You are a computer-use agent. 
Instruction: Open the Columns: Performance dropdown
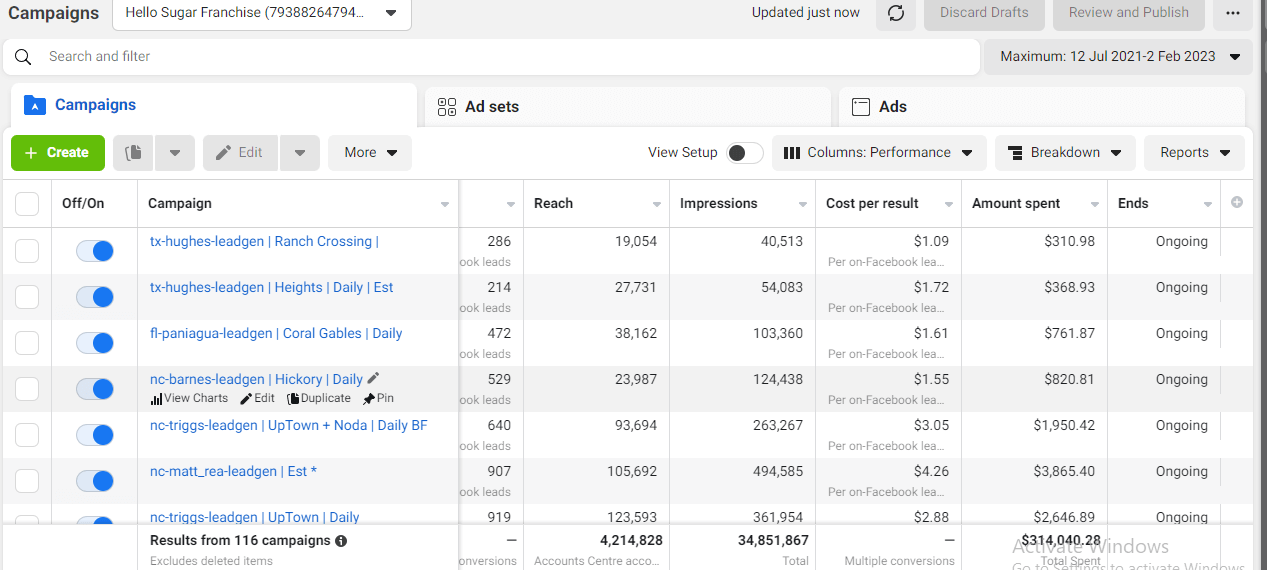(x=878, y=153)
